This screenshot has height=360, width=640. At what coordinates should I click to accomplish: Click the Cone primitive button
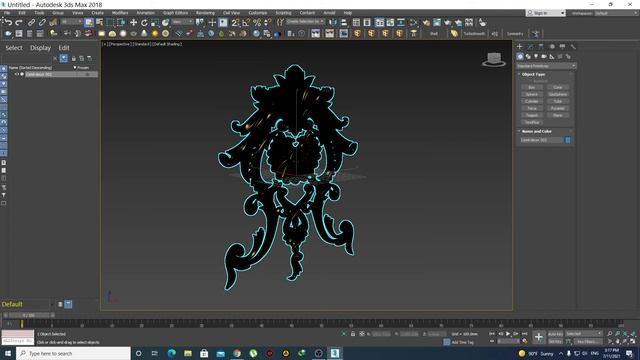pos(558,87)
